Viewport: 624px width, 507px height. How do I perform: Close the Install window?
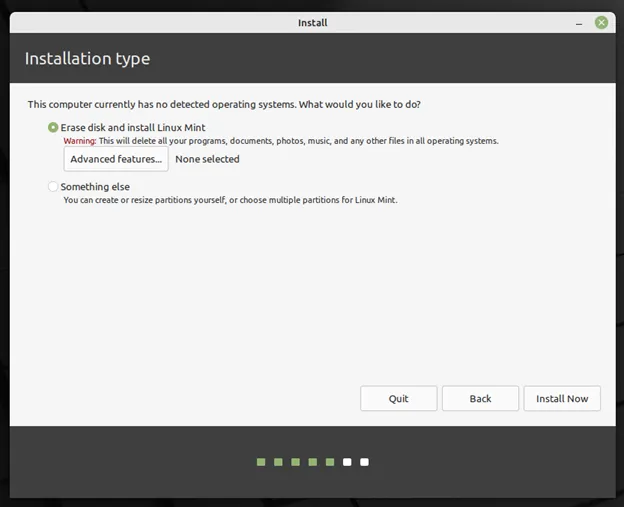[x=601, y=23]
